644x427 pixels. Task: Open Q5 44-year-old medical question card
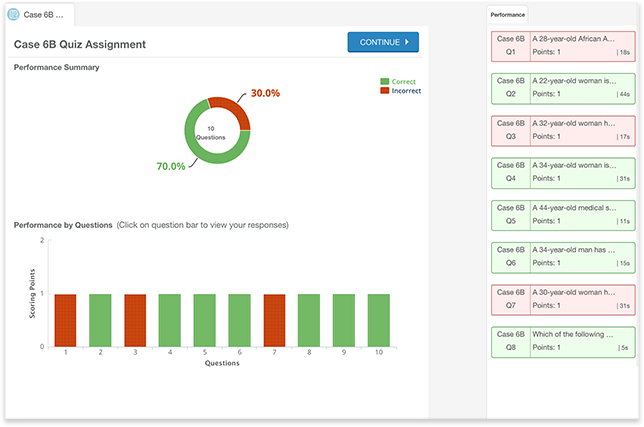click(x=563, y=214)
